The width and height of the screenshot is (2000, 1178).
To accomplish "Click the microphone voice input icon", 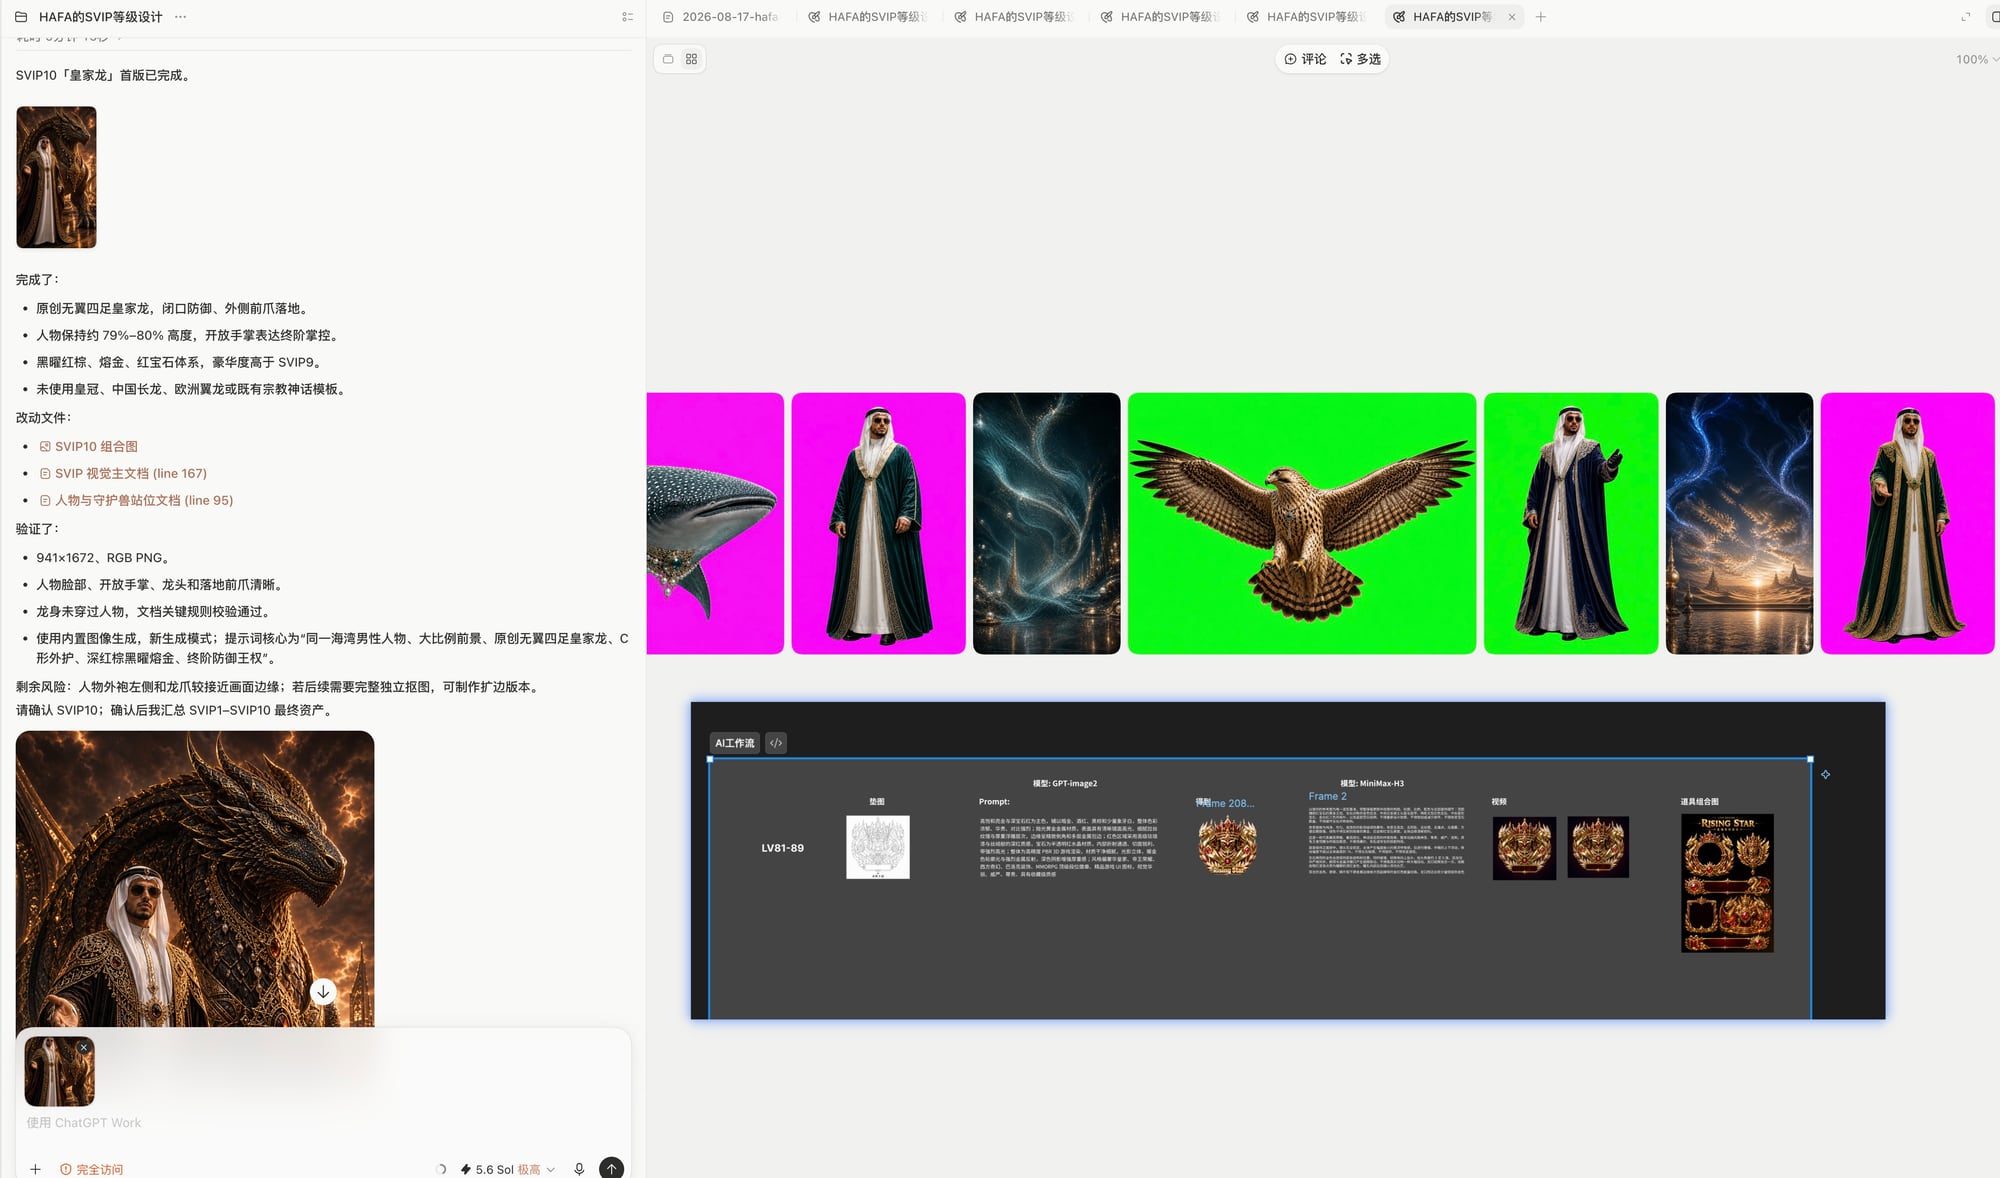I will point(579,1169).
